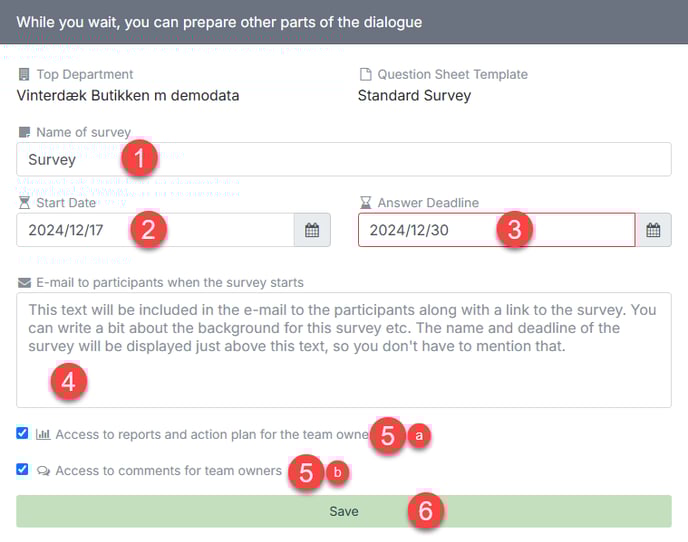The image size is (688, 542).
Task: Focus the Name of survey text field
Action: 344,159
